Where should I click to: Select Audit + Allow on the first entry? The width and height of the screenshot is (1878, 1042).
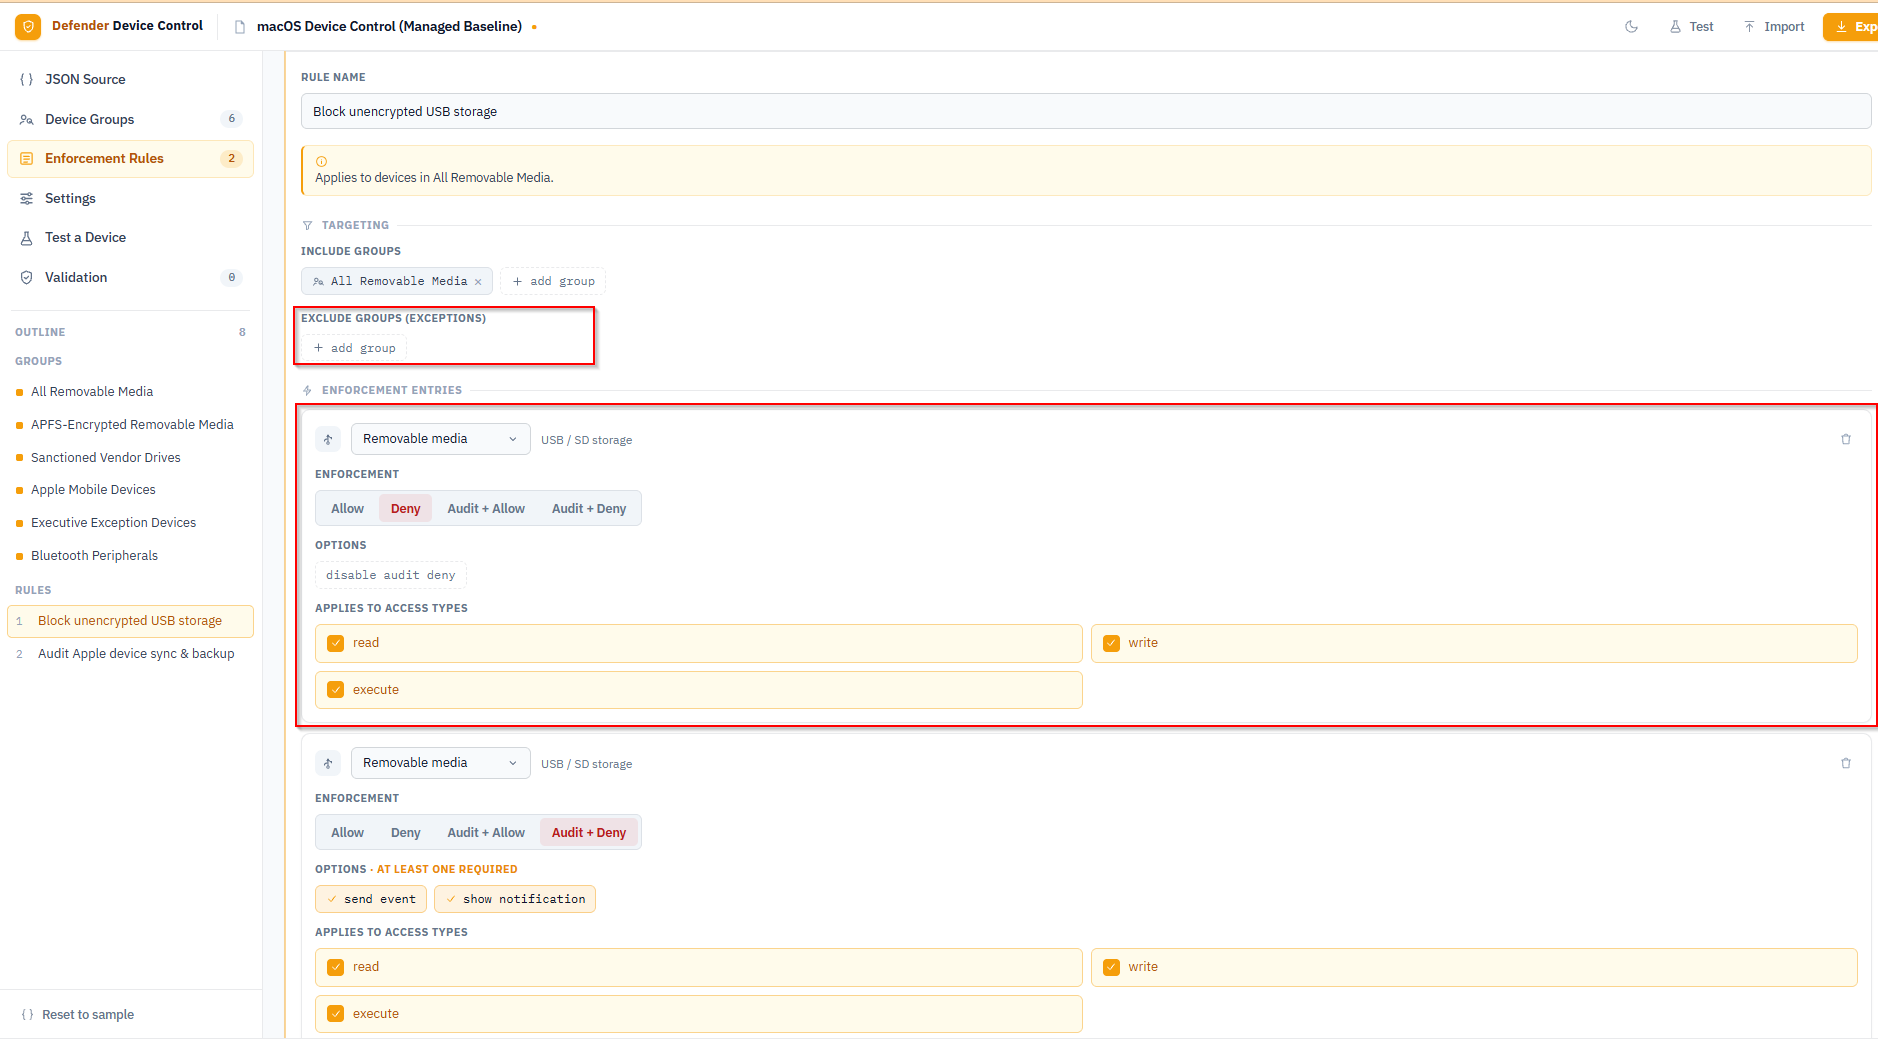[486, 509]
